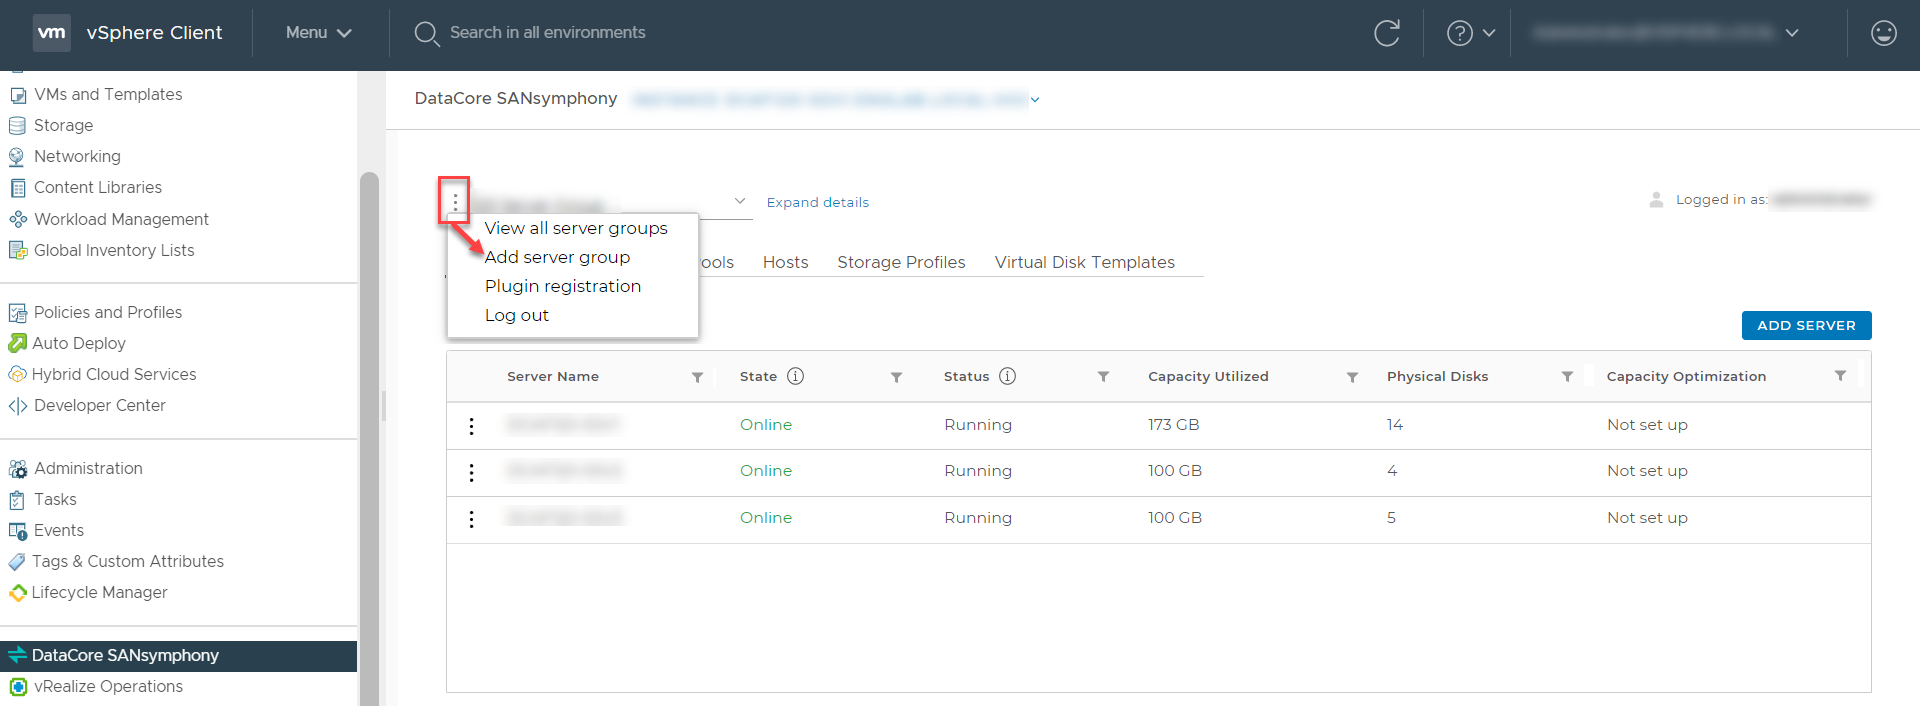Filter the Server Name column
The height and width of the screenshot is (706, 1920).
coord(697,377)
